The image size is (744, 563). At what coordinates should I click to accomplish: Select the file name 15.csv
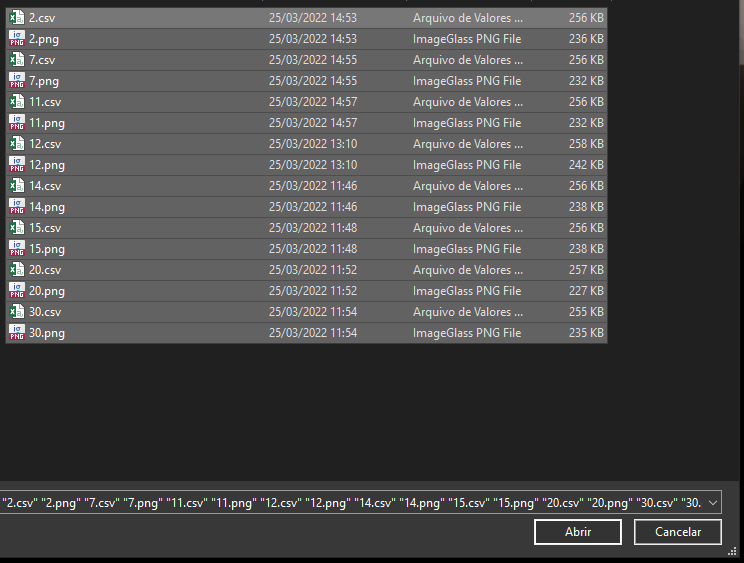tap(45, 228)
